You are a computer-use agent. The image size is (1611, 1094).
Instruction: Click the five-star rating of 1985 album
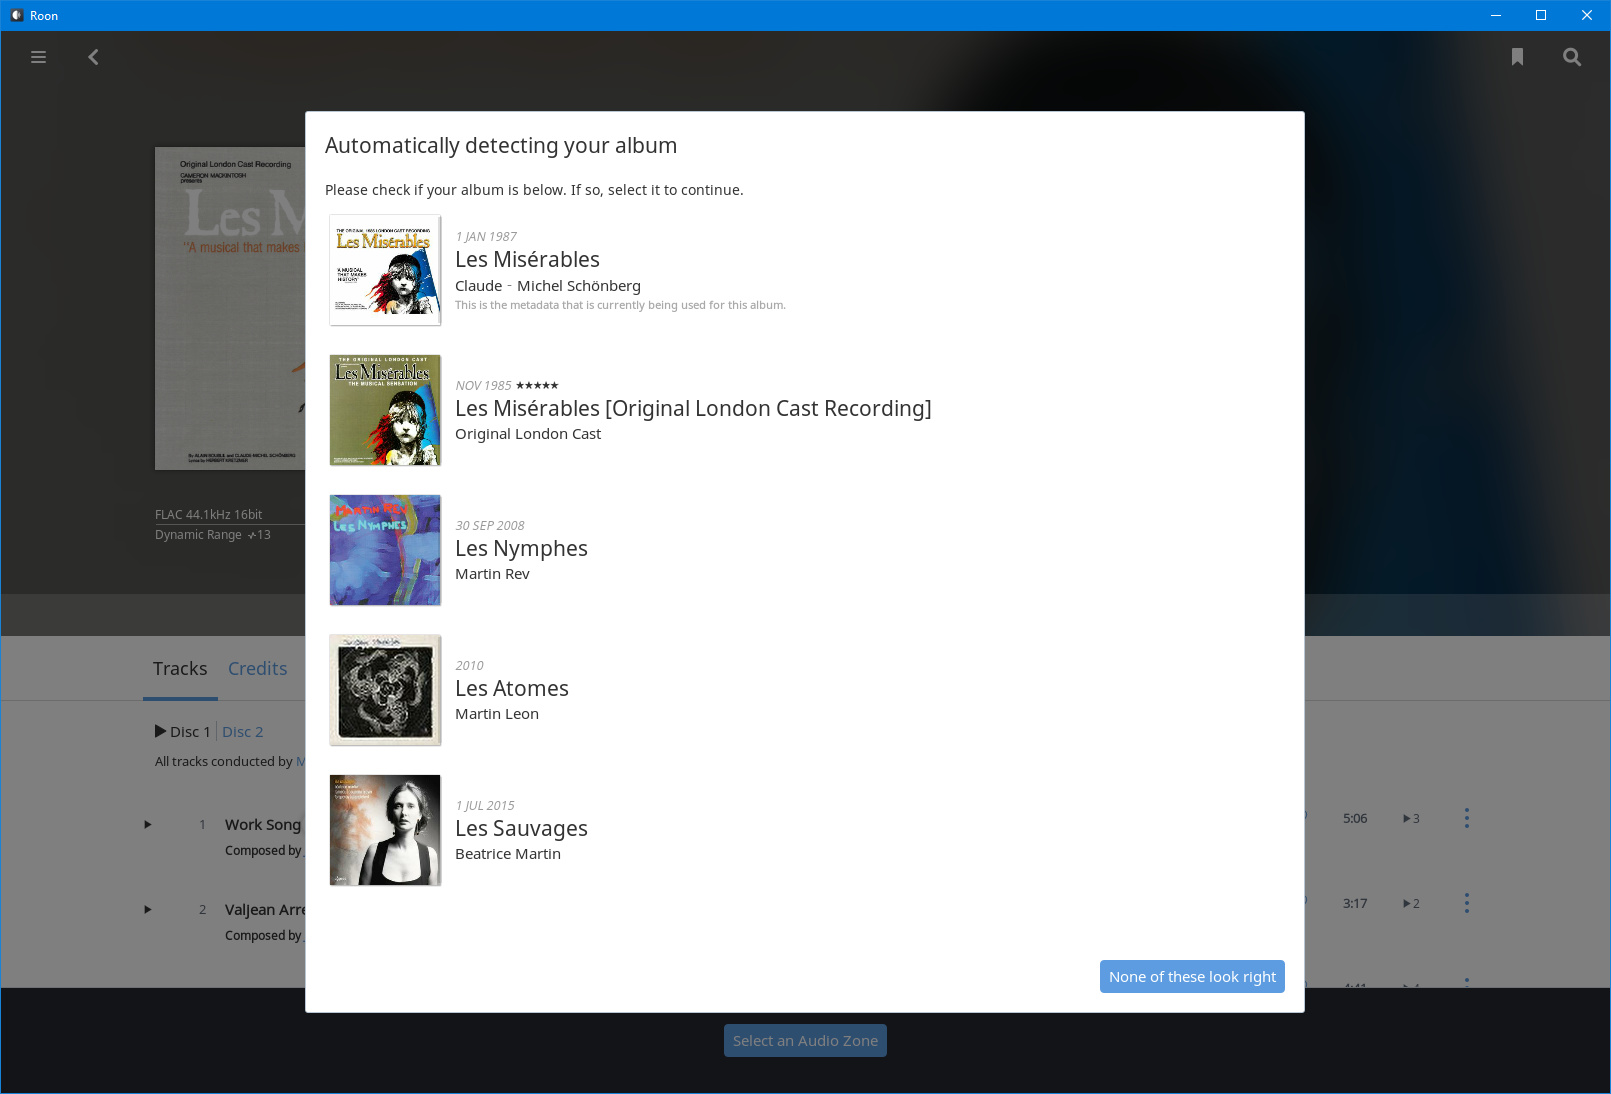(x=537, y=385)
